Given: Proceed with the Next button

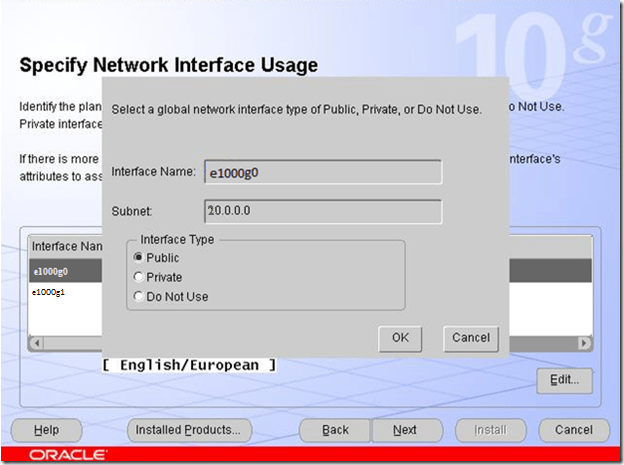Looking at the screenshot, I should point(407,430).
